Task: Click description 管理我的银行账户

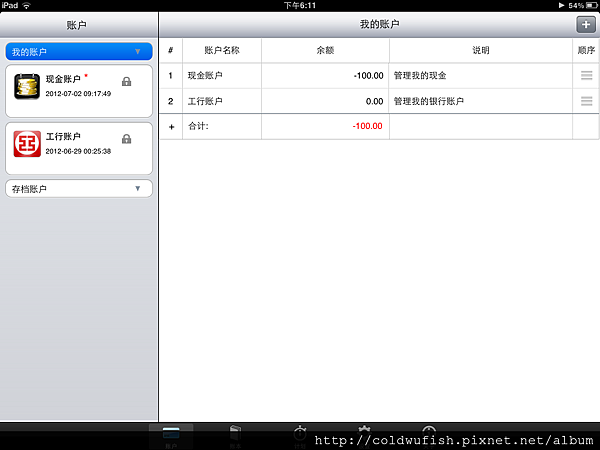Action: click(429, 101)
